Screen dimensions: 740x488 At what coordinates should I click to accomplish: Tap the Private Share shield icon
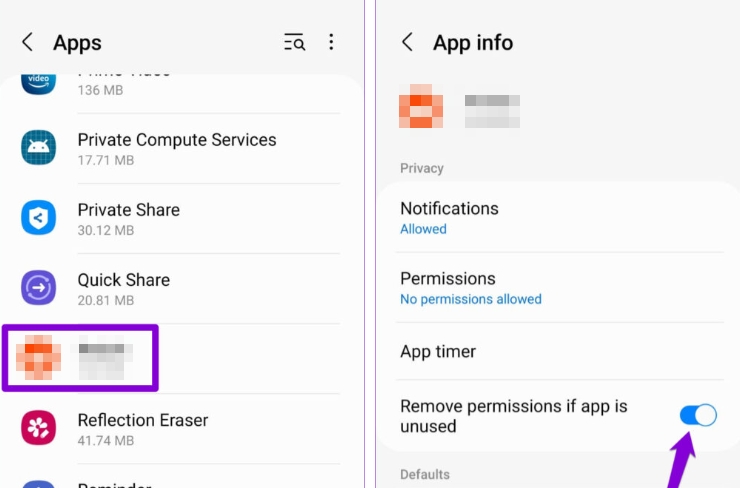click(38, 218)
